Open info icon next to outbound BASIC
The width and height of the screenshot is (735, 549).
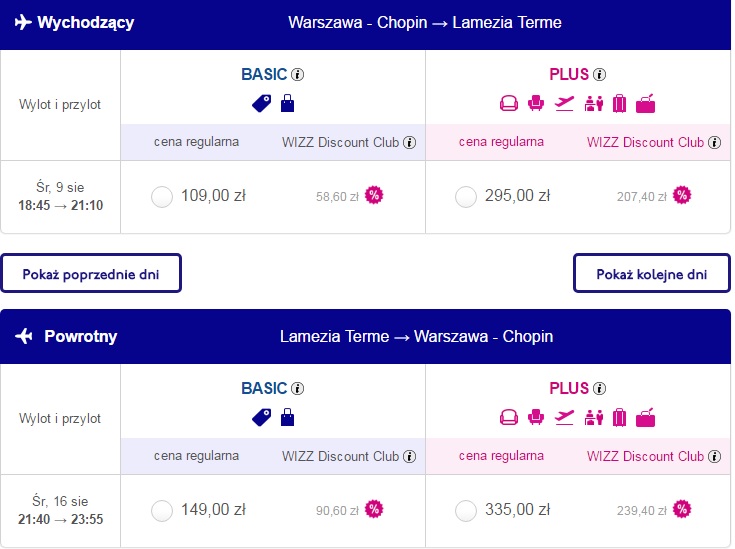[x=297, y=75]
